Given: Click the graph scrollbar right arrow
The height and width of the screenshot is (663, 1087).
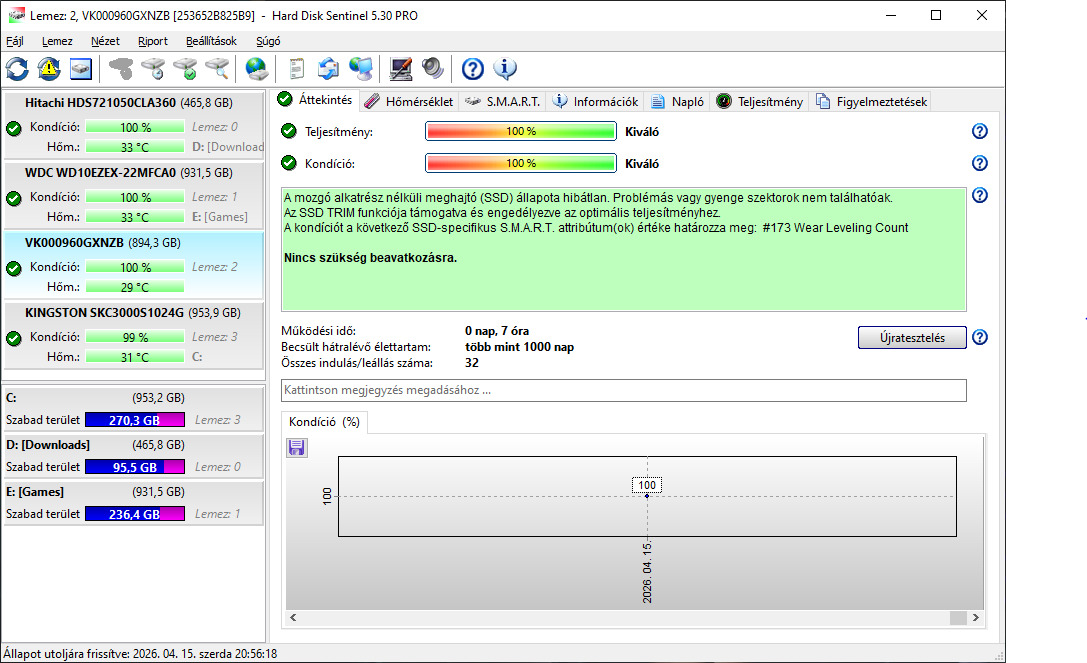Looking at the screenshot, I should click(975, 617).
